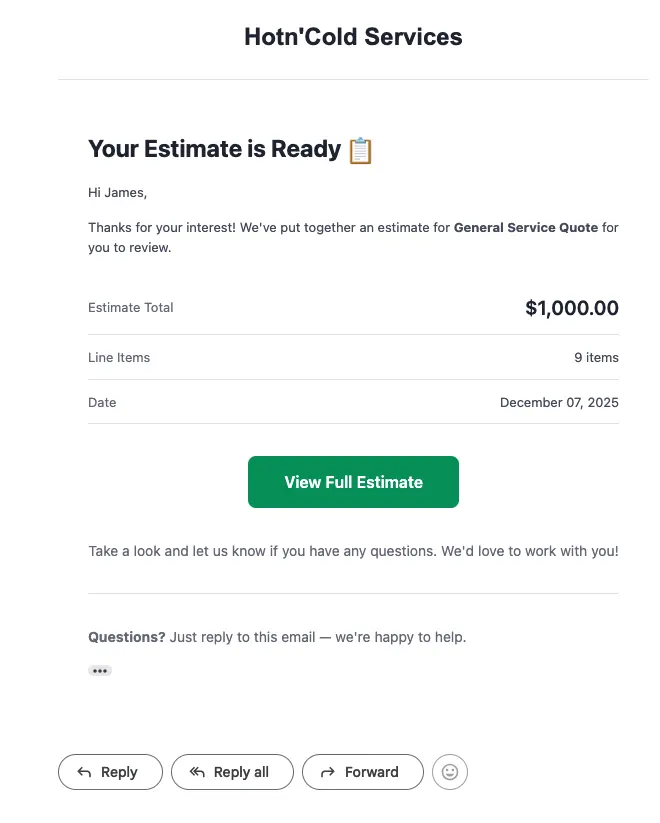The height and width of the screenshot is (823, 660).
Task: Reply to the estimate email
Action: (110, 771)
